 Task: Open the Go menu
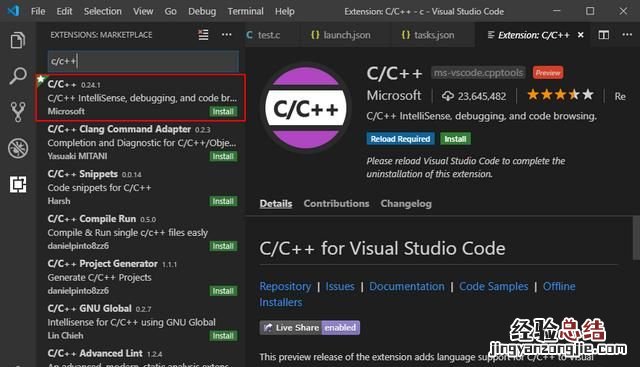(171, 11)
